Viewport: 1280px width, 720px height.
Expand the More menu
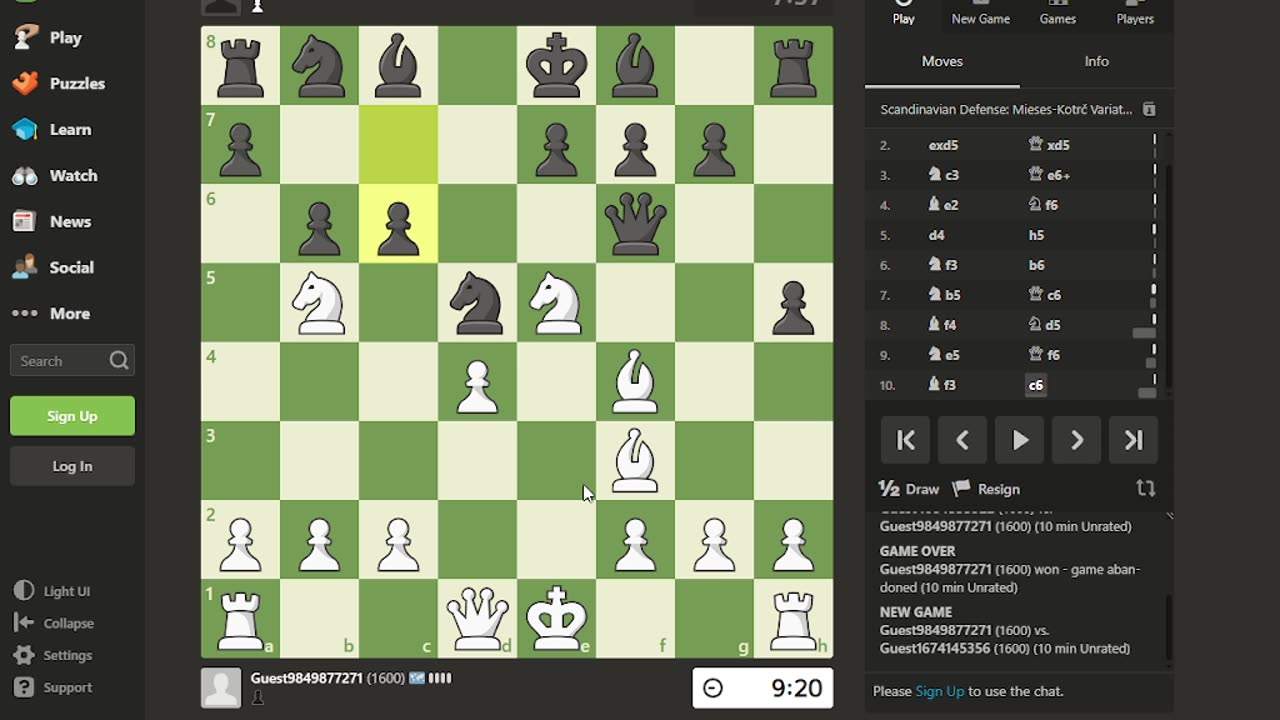pyautogui.click(x=50, y=313)
